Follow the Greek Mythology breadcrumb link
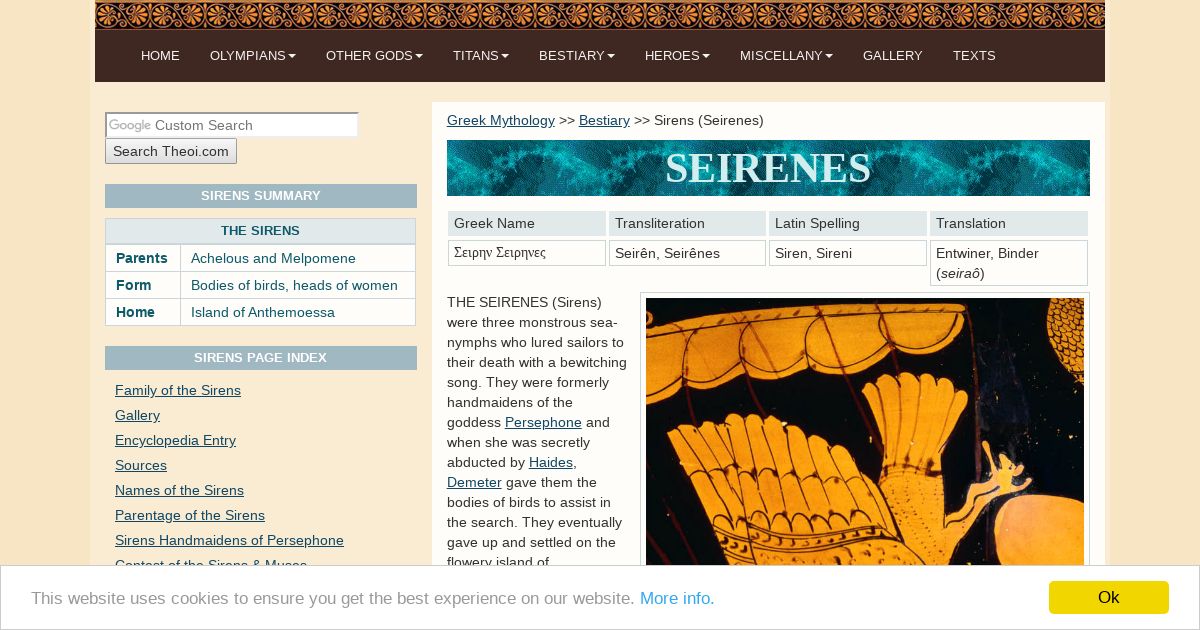This screenshot has height=630, width=1200. click(x=501, y=120)
